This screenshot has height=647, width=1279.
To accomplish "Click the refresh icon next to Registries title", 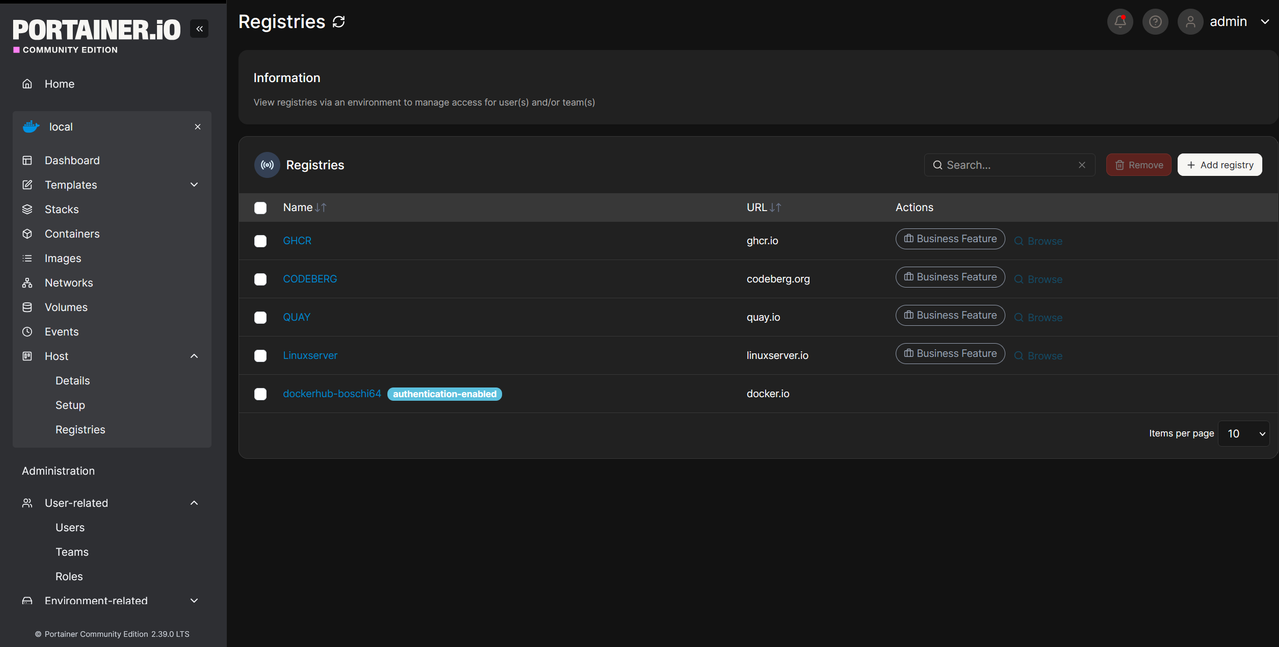I will (x=339, y=22).
